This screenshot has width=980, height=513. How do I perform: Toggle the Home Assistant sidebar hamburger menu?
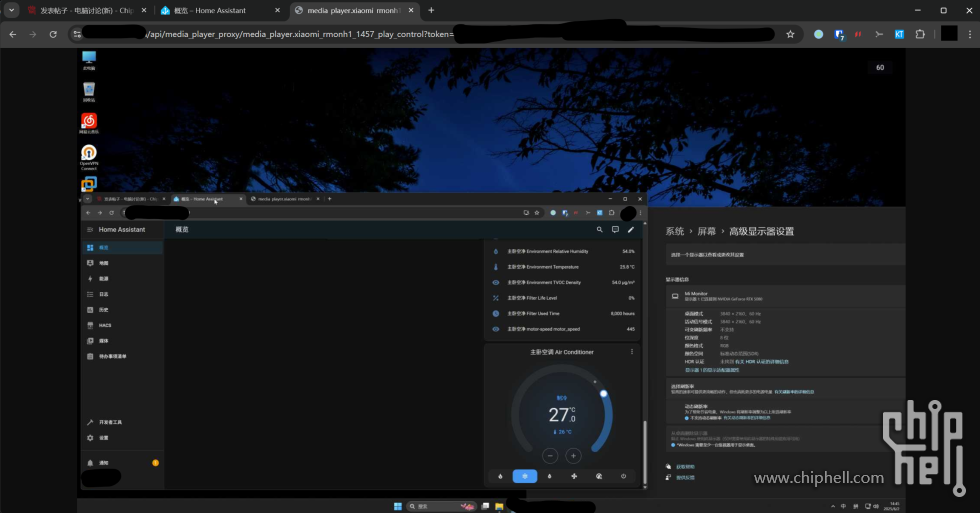tap(90, 230)
